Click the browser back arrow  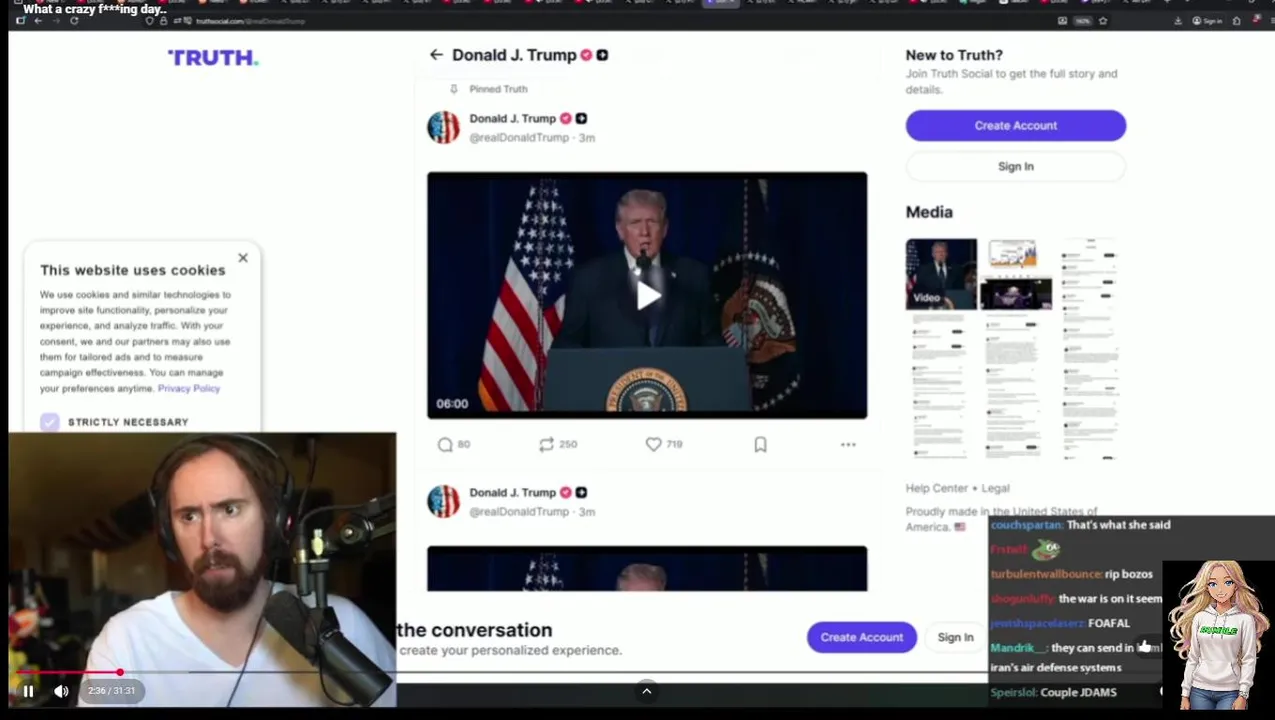(x=38, y=21)
